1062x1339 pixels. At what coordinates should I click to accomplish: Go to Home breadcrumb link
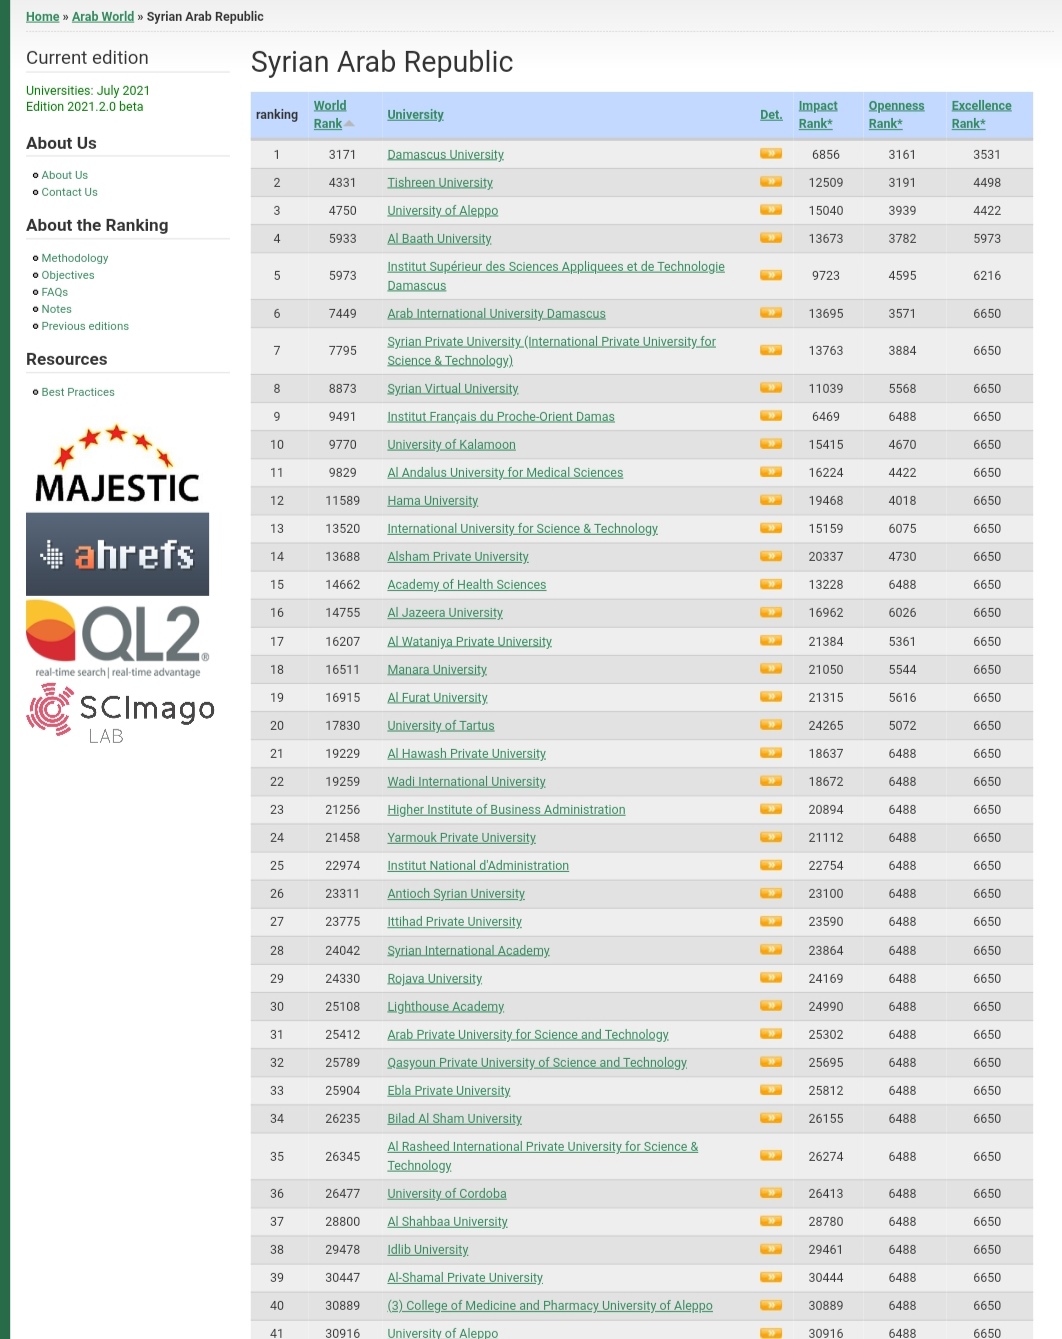click(x=43, y=17)
